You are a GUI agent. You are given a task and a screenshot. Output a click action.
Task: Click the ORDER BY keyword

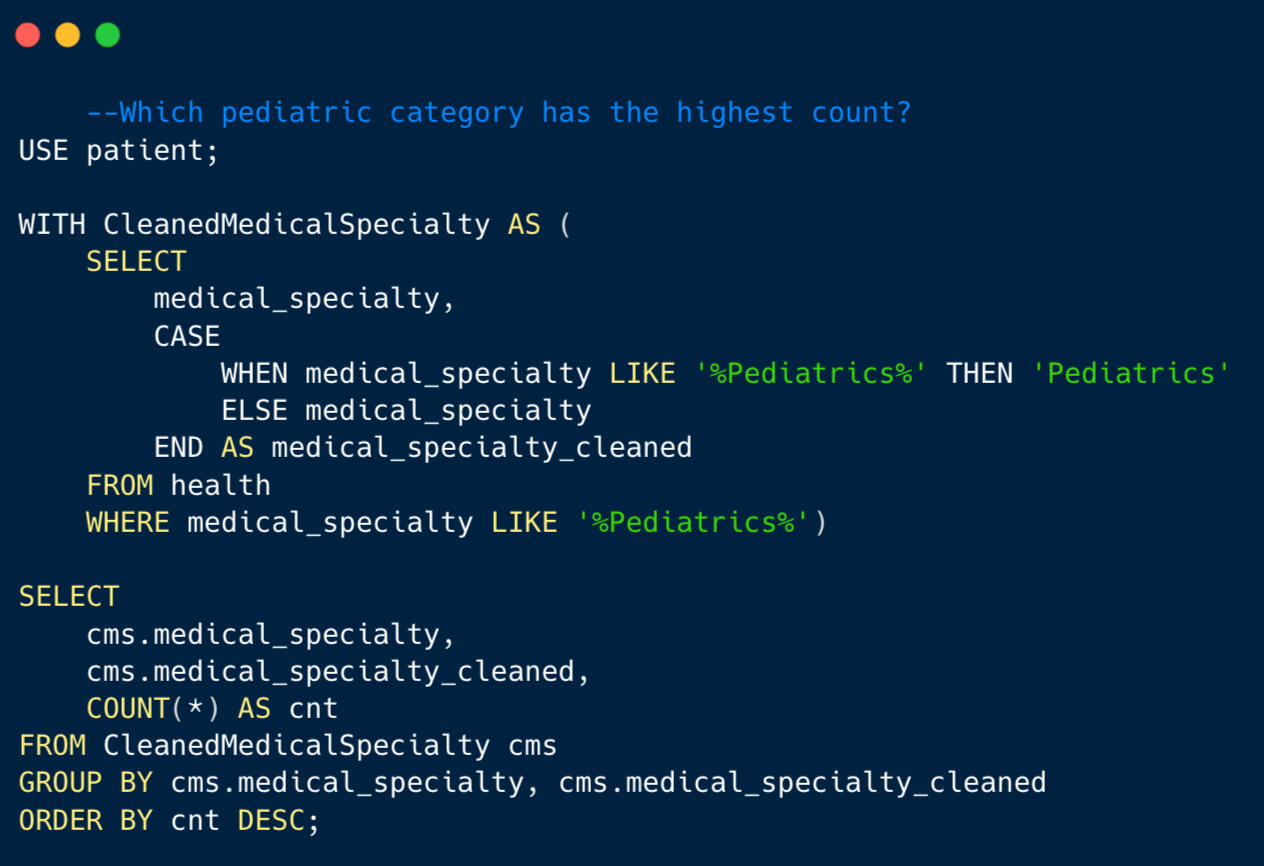(x=86, y=820)
